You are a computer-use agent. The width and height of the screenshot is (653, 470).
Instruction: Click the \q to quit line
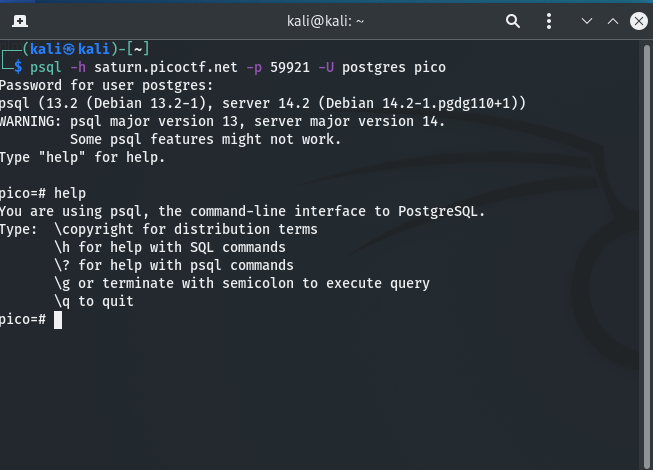94,301
